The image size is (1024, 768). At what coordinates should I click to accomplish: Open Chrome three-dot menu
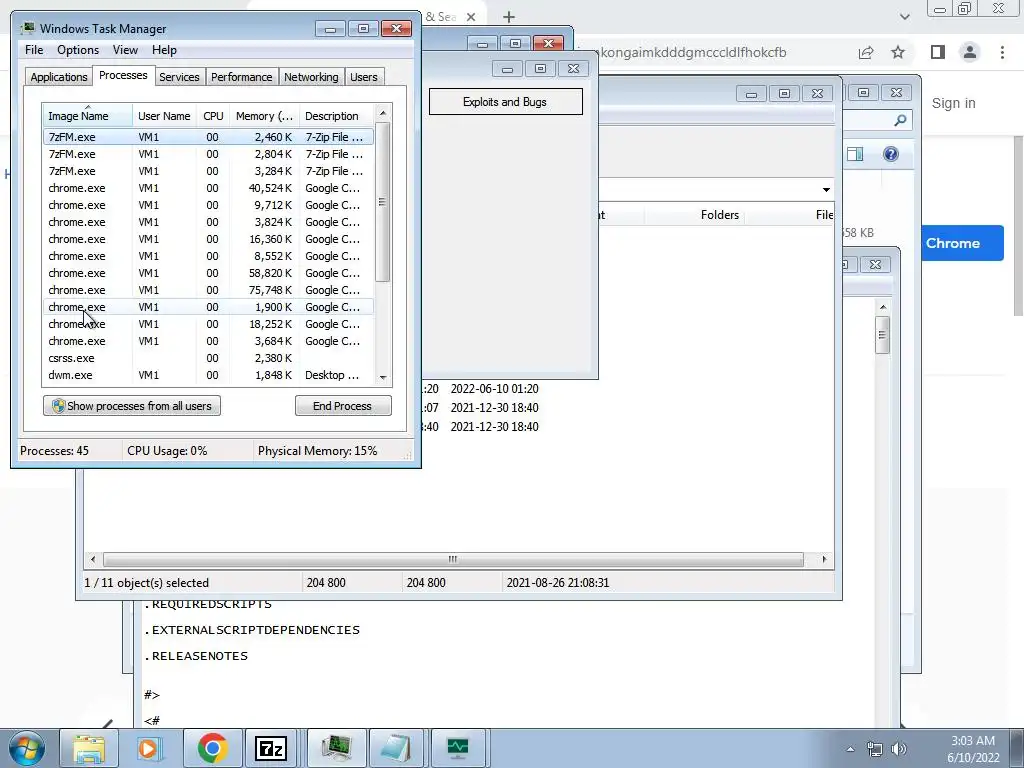(1002, 52)
